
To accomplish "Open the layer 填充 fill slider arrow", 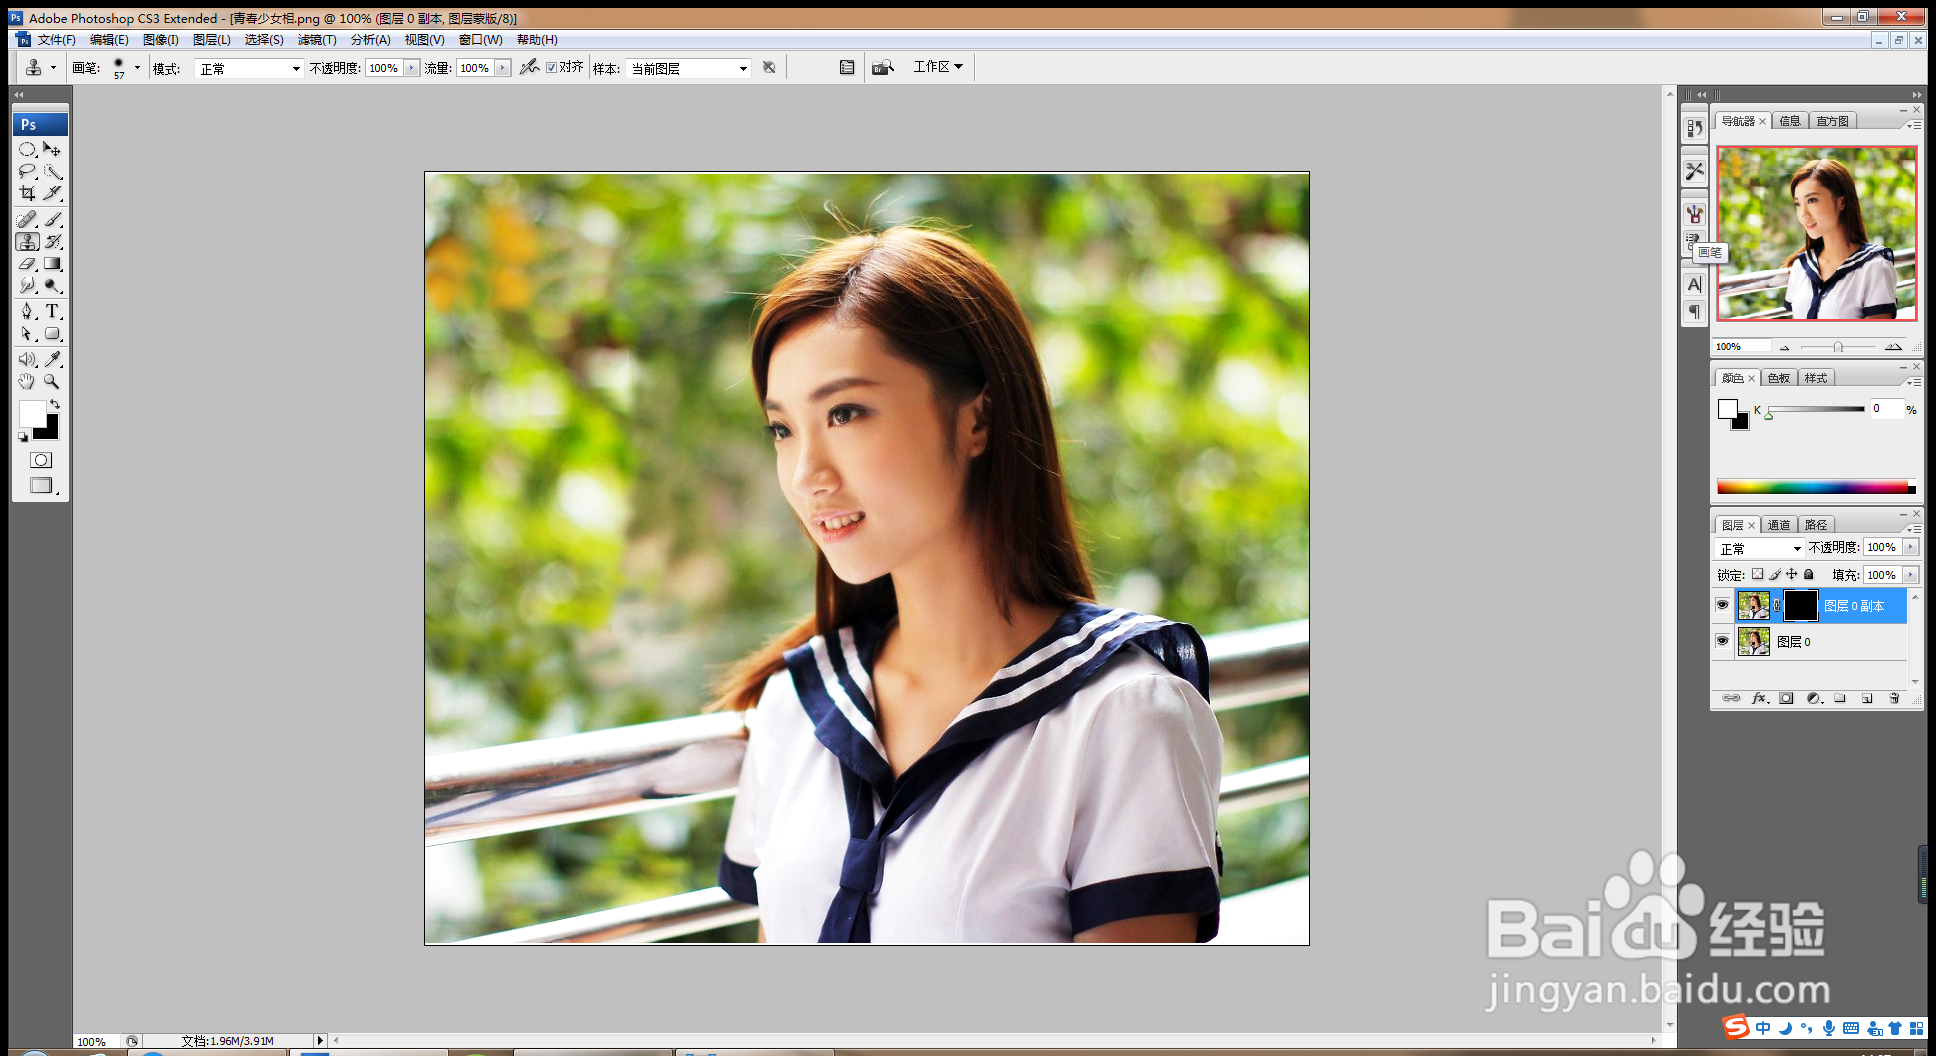I will coord(1910,575).
